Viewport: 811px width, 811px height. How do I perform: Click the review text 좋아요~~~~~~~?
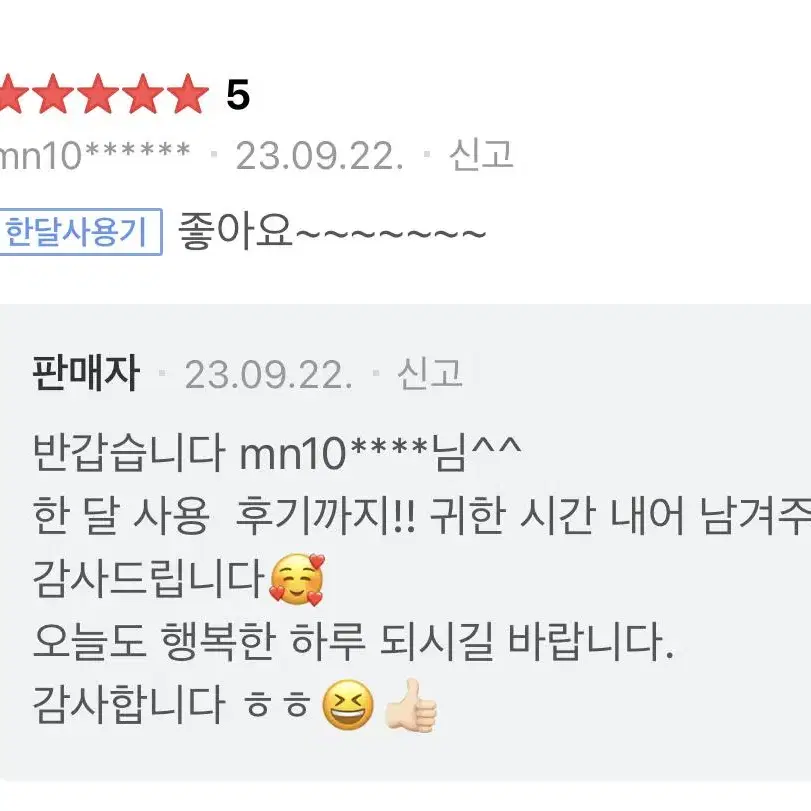[x=332, y=232]
